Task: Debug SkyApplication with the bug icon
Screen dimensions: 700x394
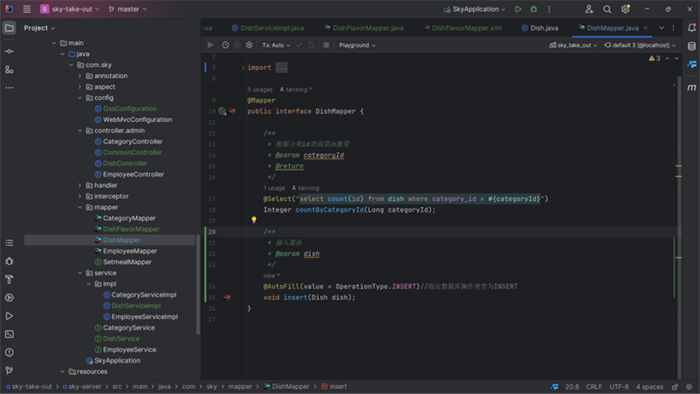Action: coord(533,9)
